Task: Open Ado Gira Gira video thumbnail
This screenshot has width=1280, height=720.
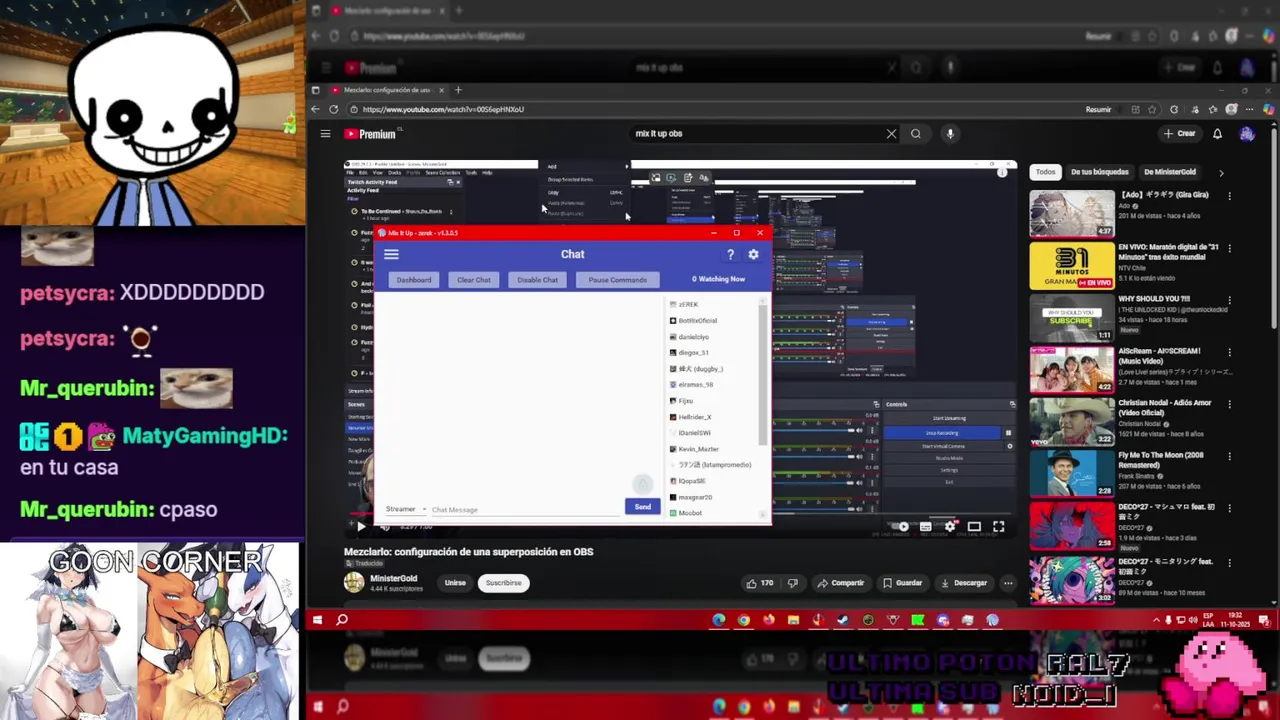Action: [x=1072, y=214]
